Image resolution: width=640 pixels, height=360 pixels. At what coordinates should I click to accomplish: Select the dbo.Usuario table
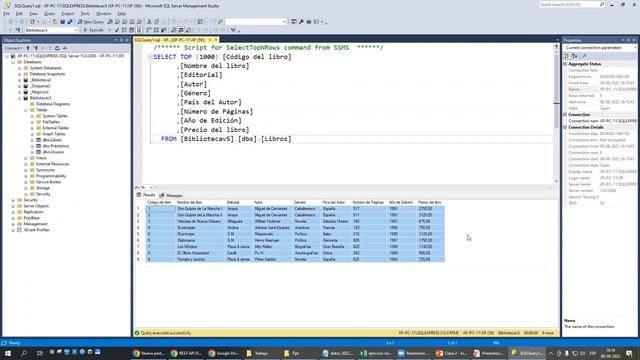click(x=53, y=152)
